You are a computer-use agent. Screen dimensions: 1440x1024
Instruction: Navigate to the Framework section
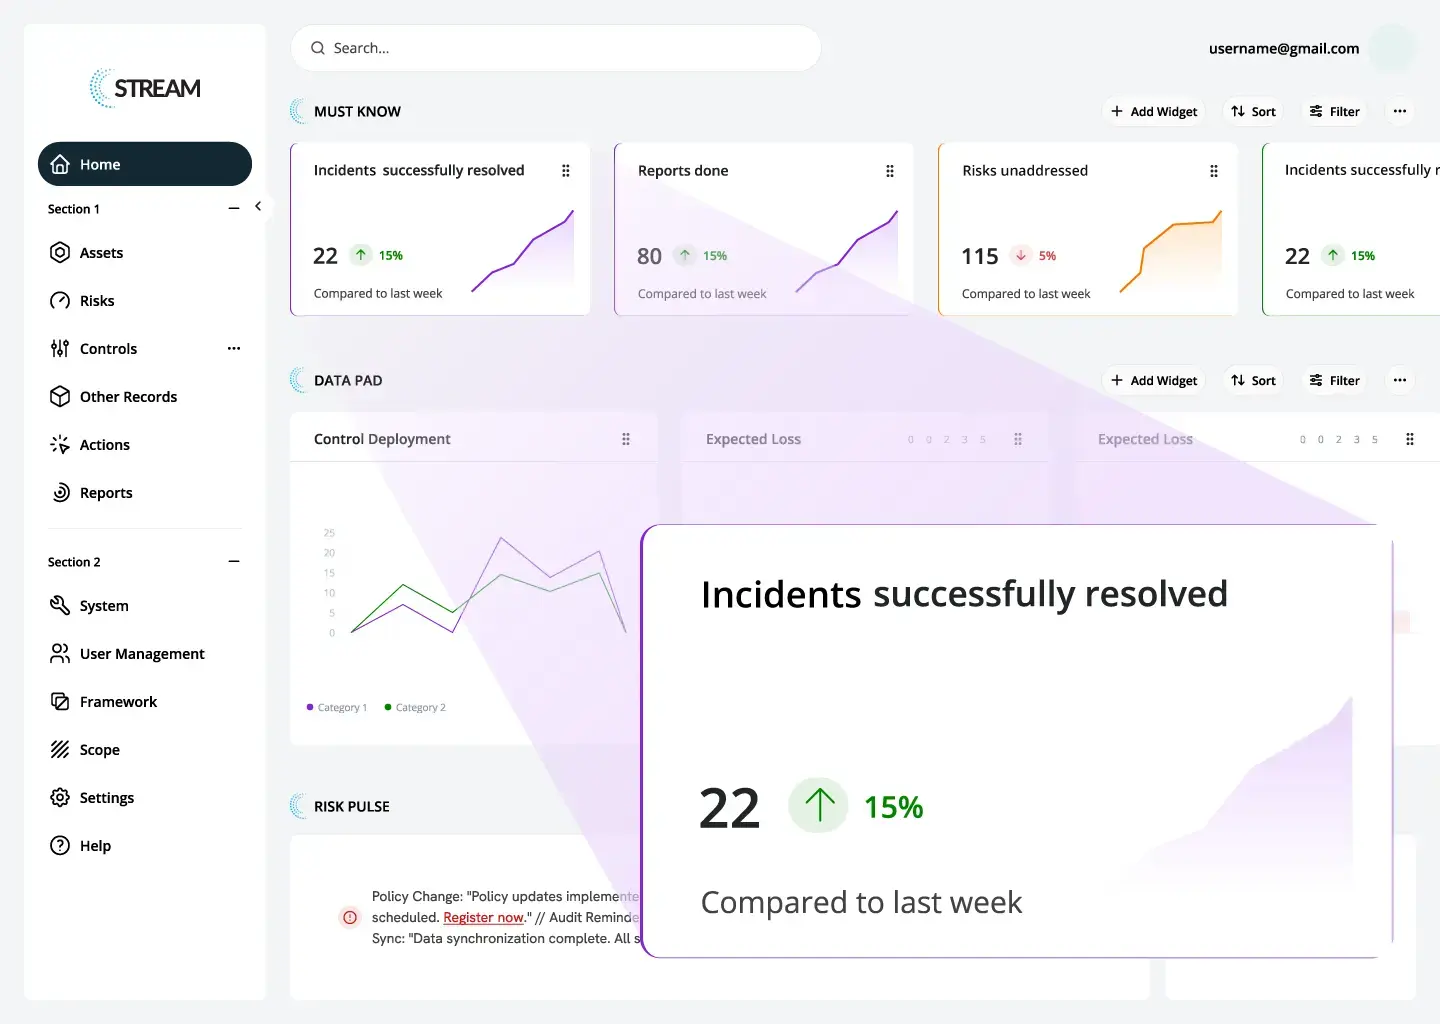click(118, 701)
